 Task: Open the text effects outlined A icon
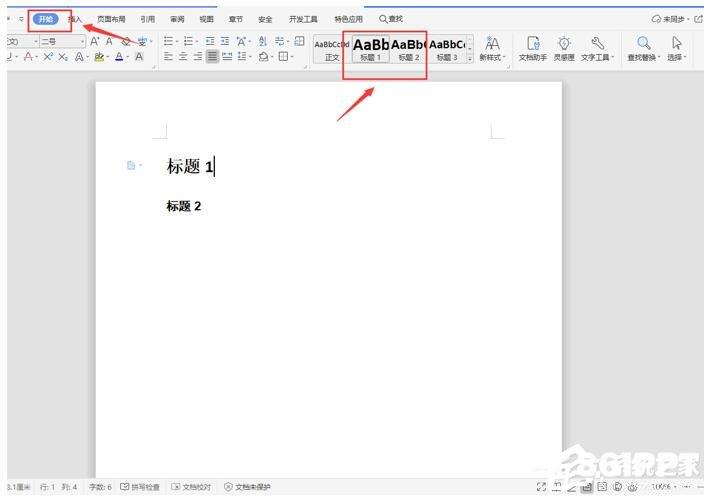click(80, 57)
